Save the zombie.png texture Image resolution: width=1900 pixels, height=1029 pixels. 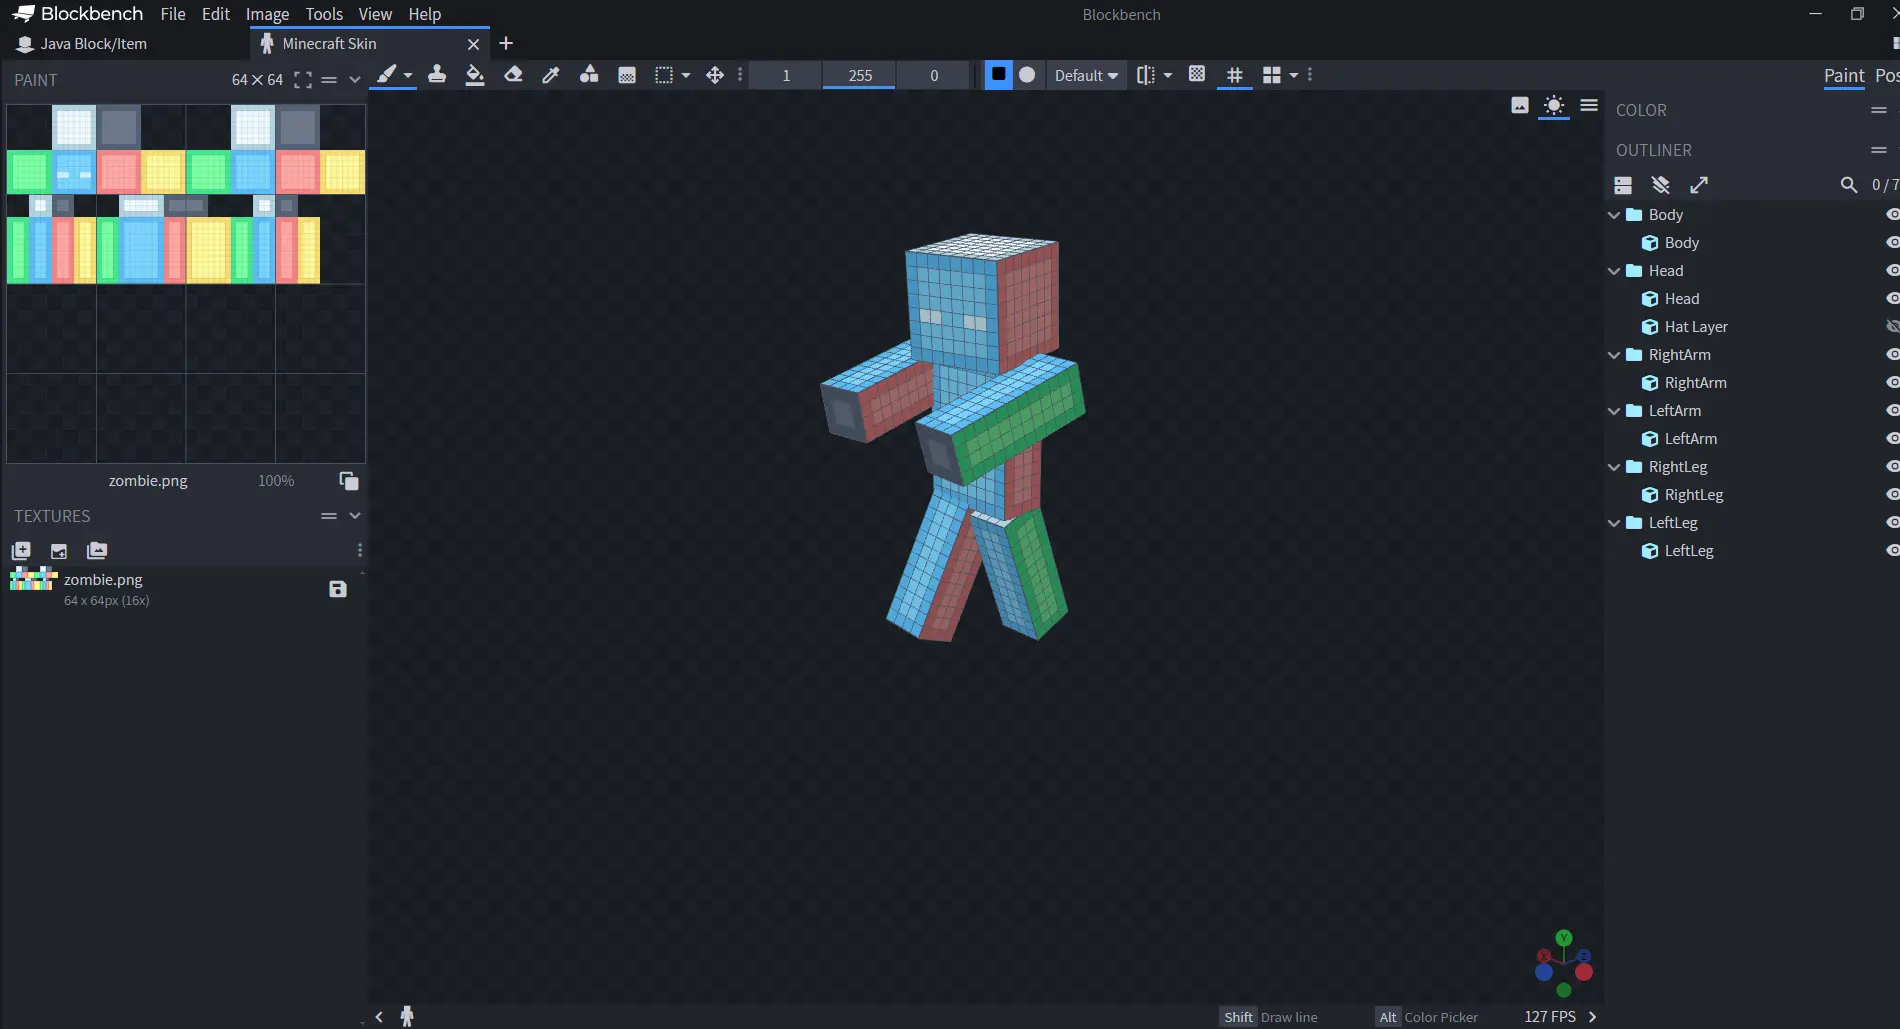pos(338,589)
